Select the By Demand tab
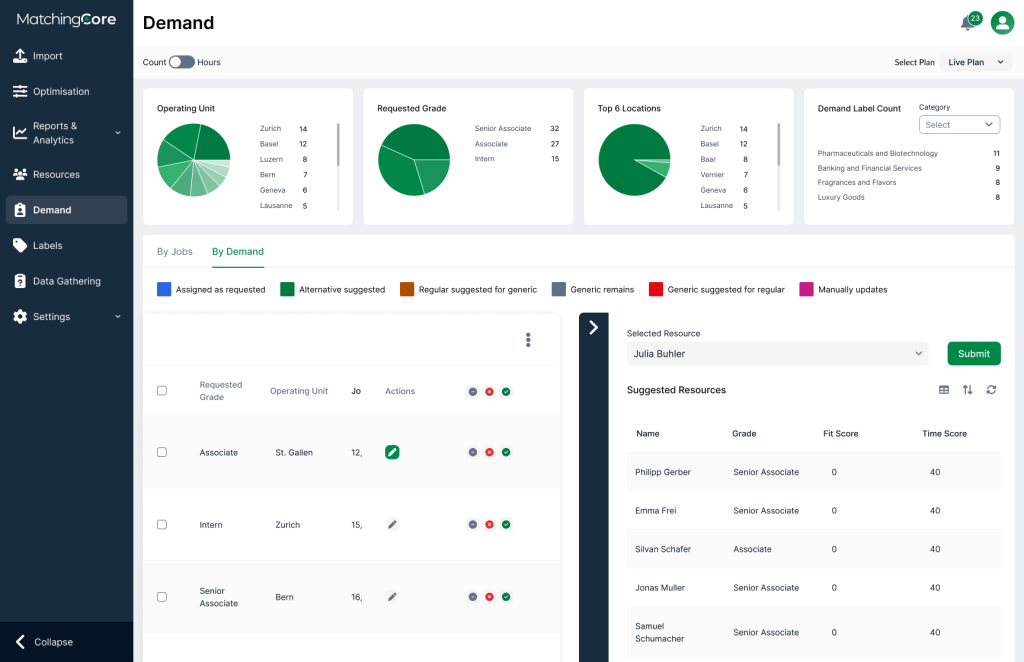The width and height of the screenshot is (1024, 662). [x=238, y=251]
